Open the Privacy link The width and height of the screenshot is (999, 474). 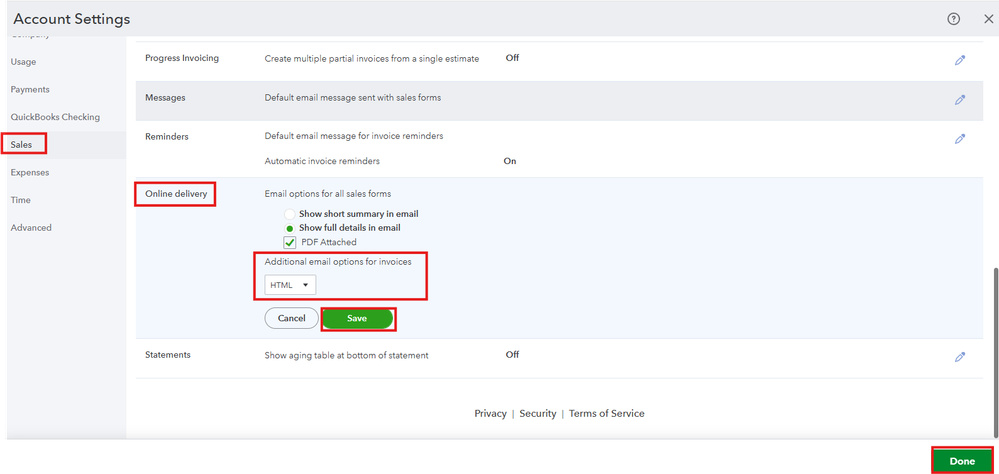[x=490, y=414]
